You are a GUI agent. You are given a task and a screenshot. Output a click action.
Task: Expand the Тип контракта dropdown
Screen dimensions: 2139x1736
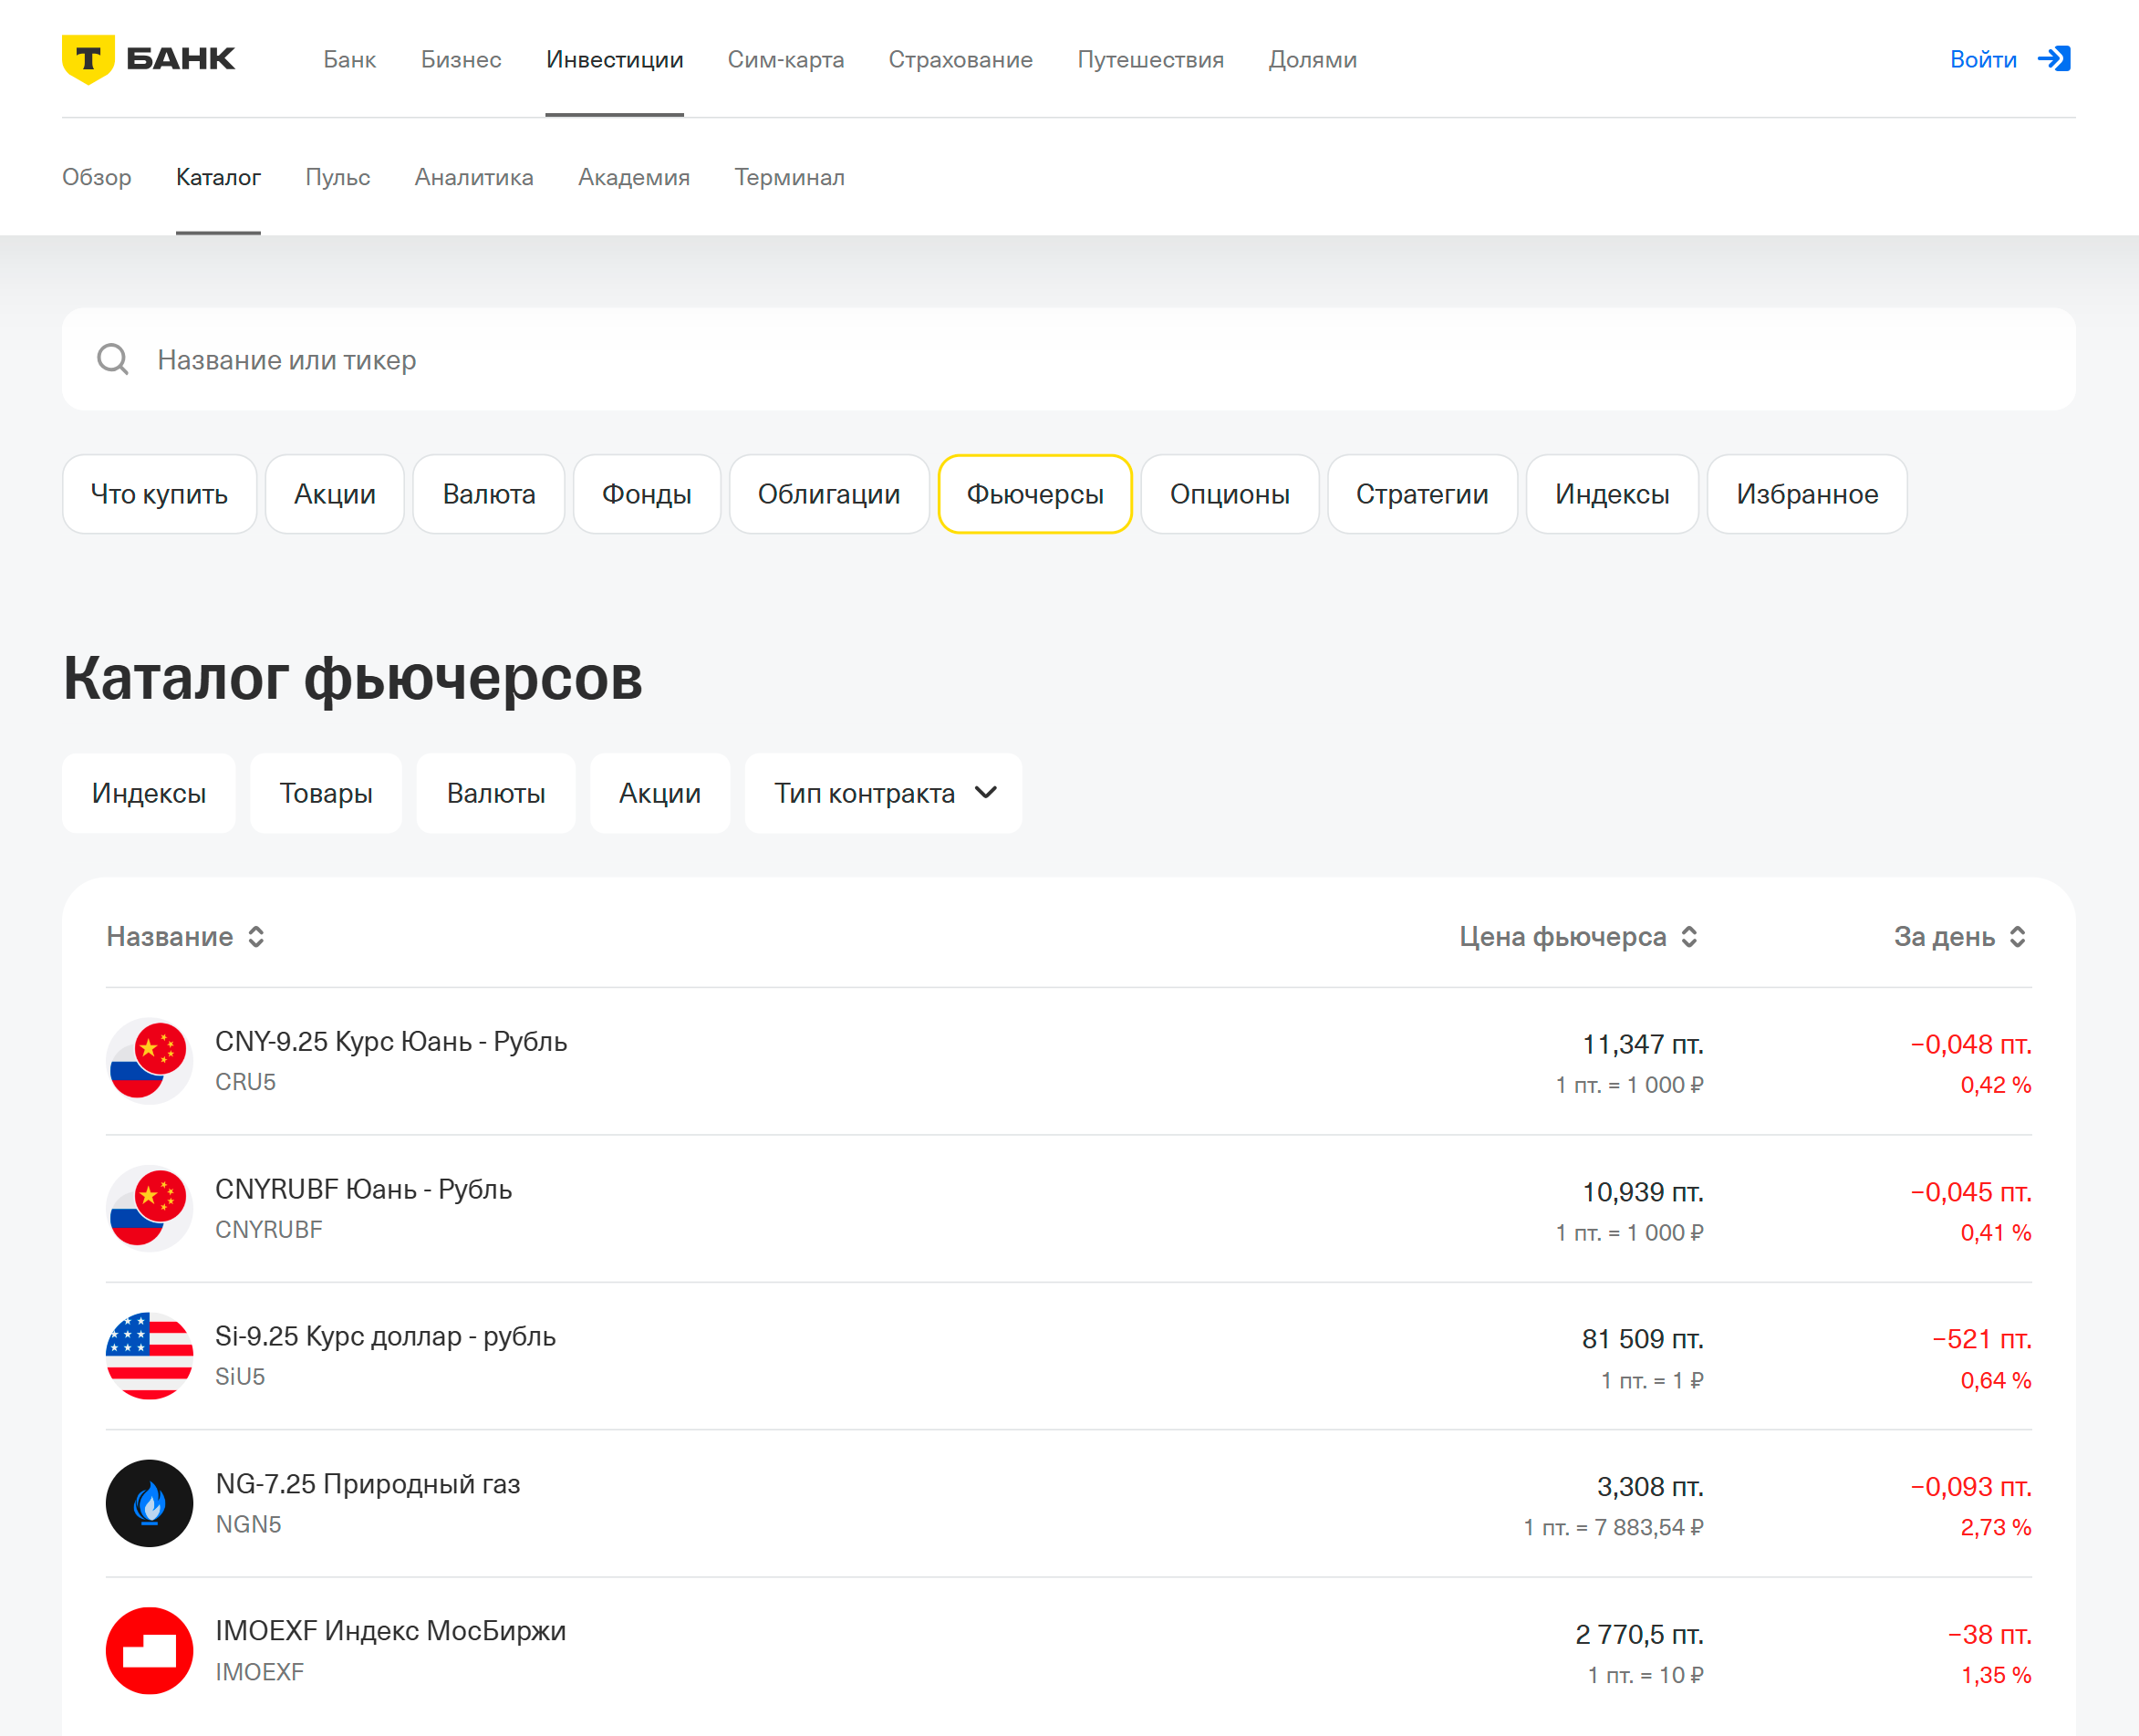point(883,793)
